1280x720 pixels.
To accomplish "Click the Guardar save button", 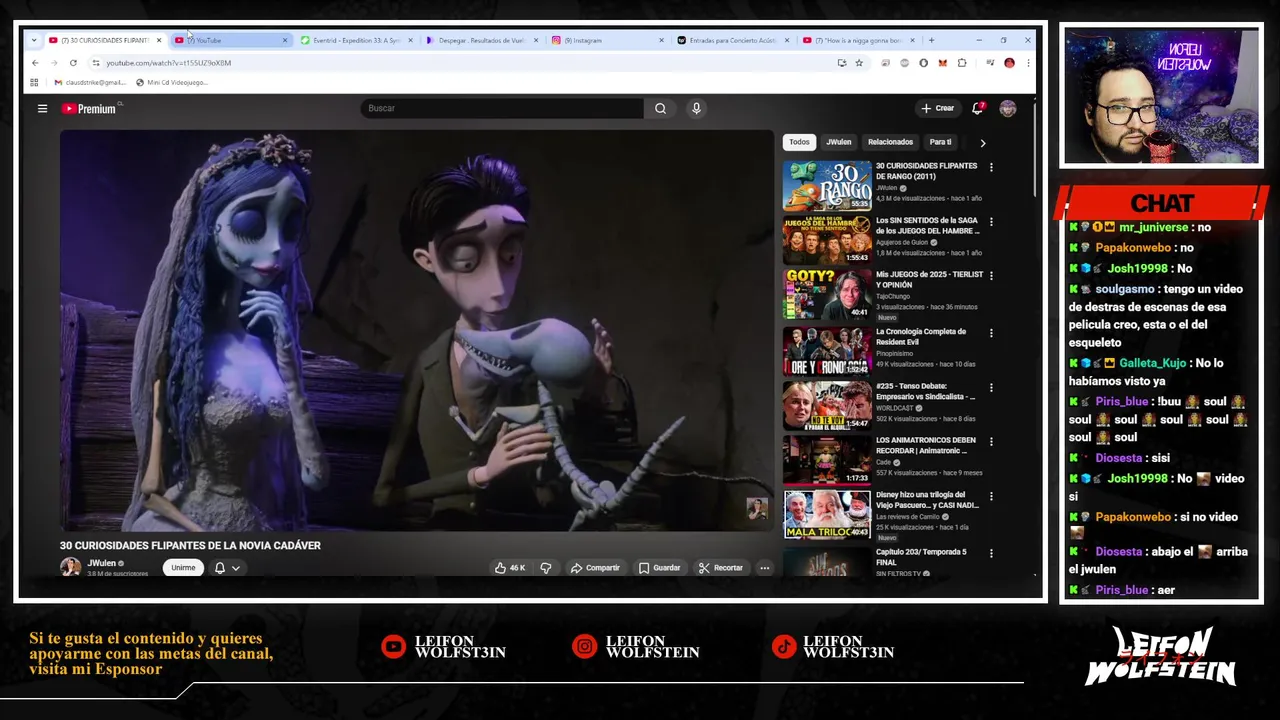I will tap(659, 568).
